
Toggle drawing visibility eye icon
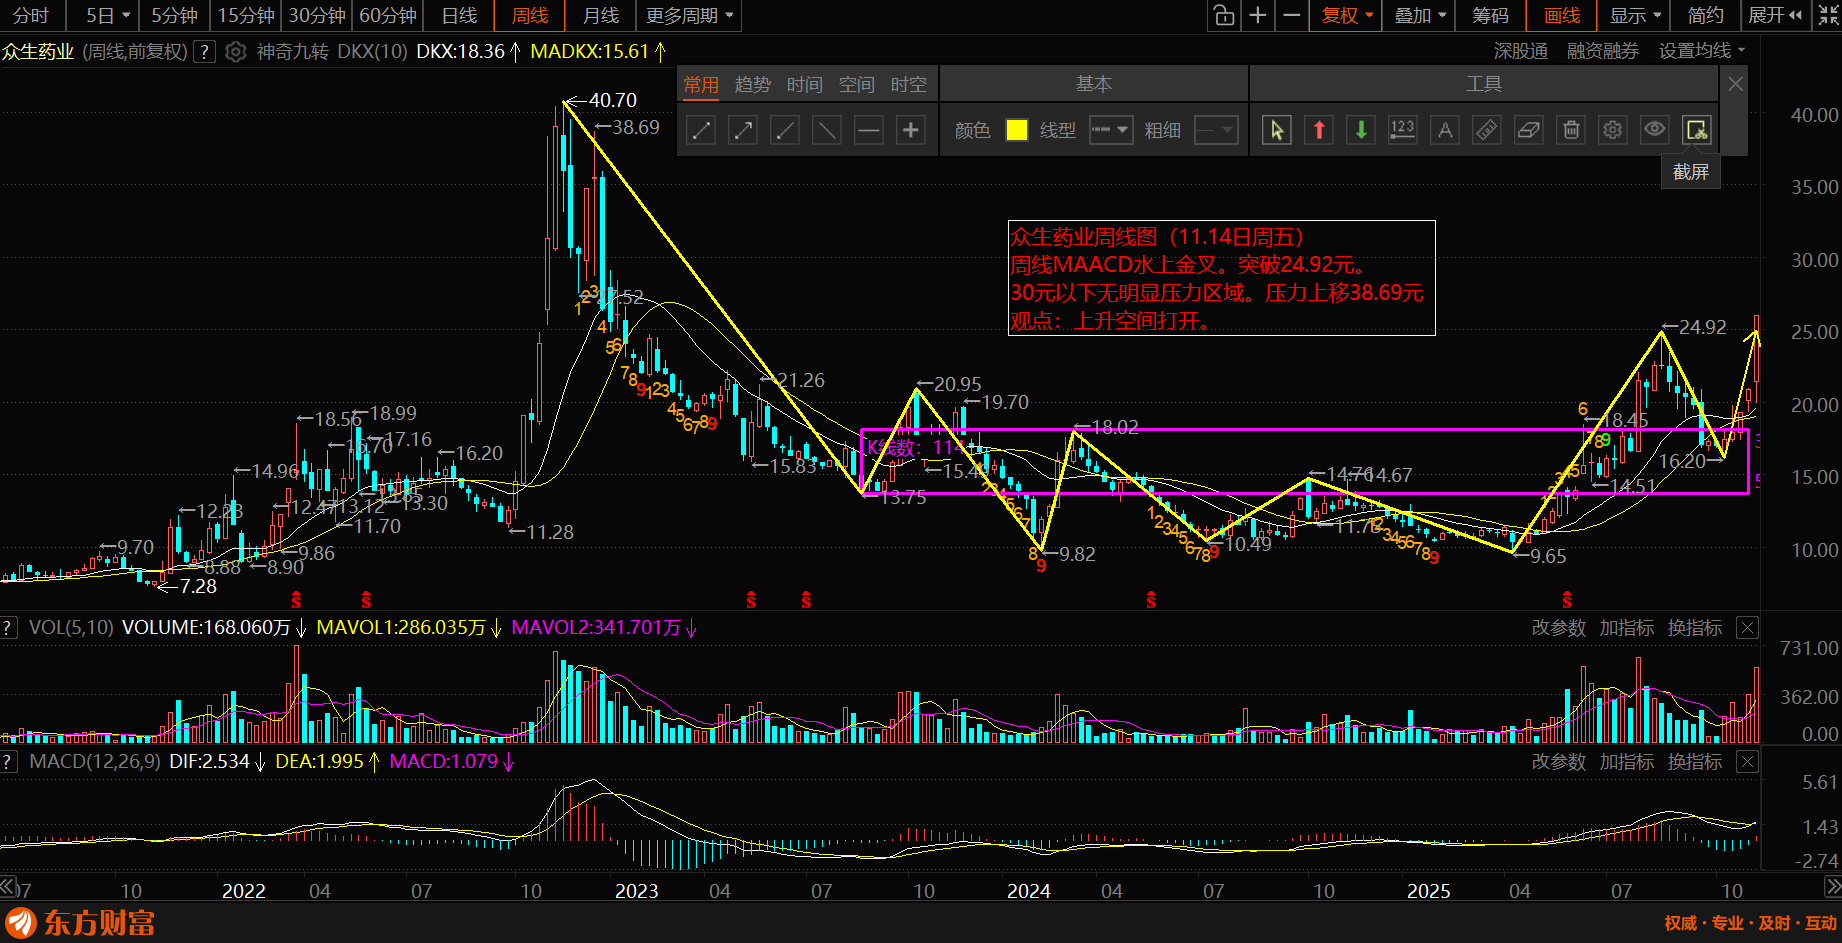[1655, 130]
